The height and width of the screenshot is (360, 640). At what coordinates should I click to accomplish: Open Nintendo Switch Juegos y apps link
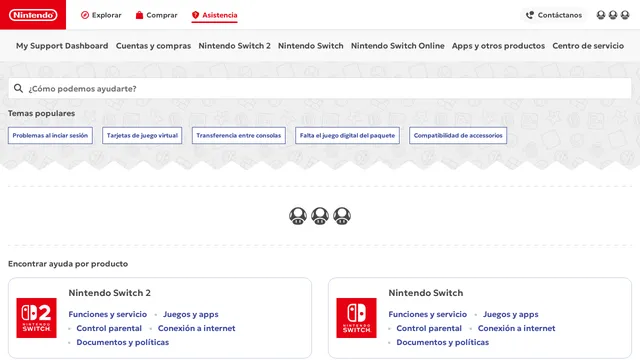(511, 314)
